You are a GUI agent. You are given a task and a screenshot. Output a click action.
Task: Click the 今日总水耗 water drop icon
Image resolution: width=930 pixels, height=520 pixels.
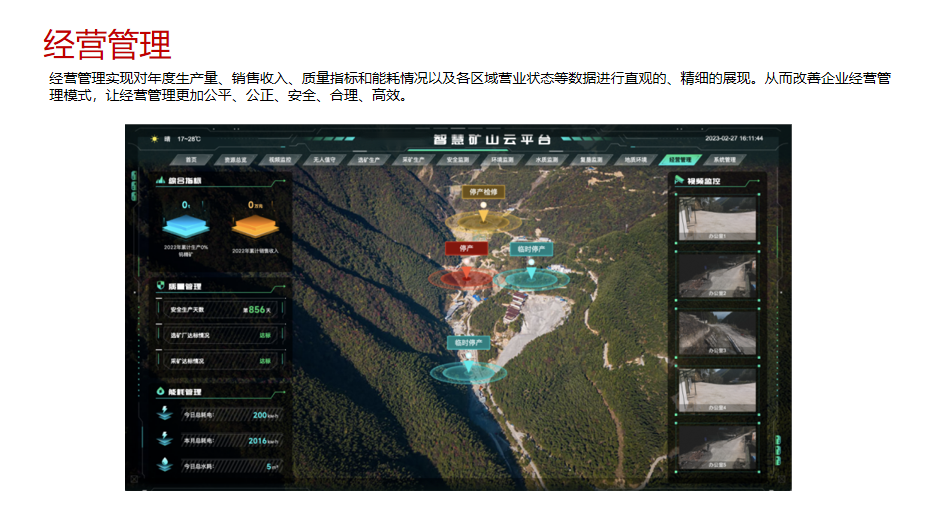pos(163,465)
